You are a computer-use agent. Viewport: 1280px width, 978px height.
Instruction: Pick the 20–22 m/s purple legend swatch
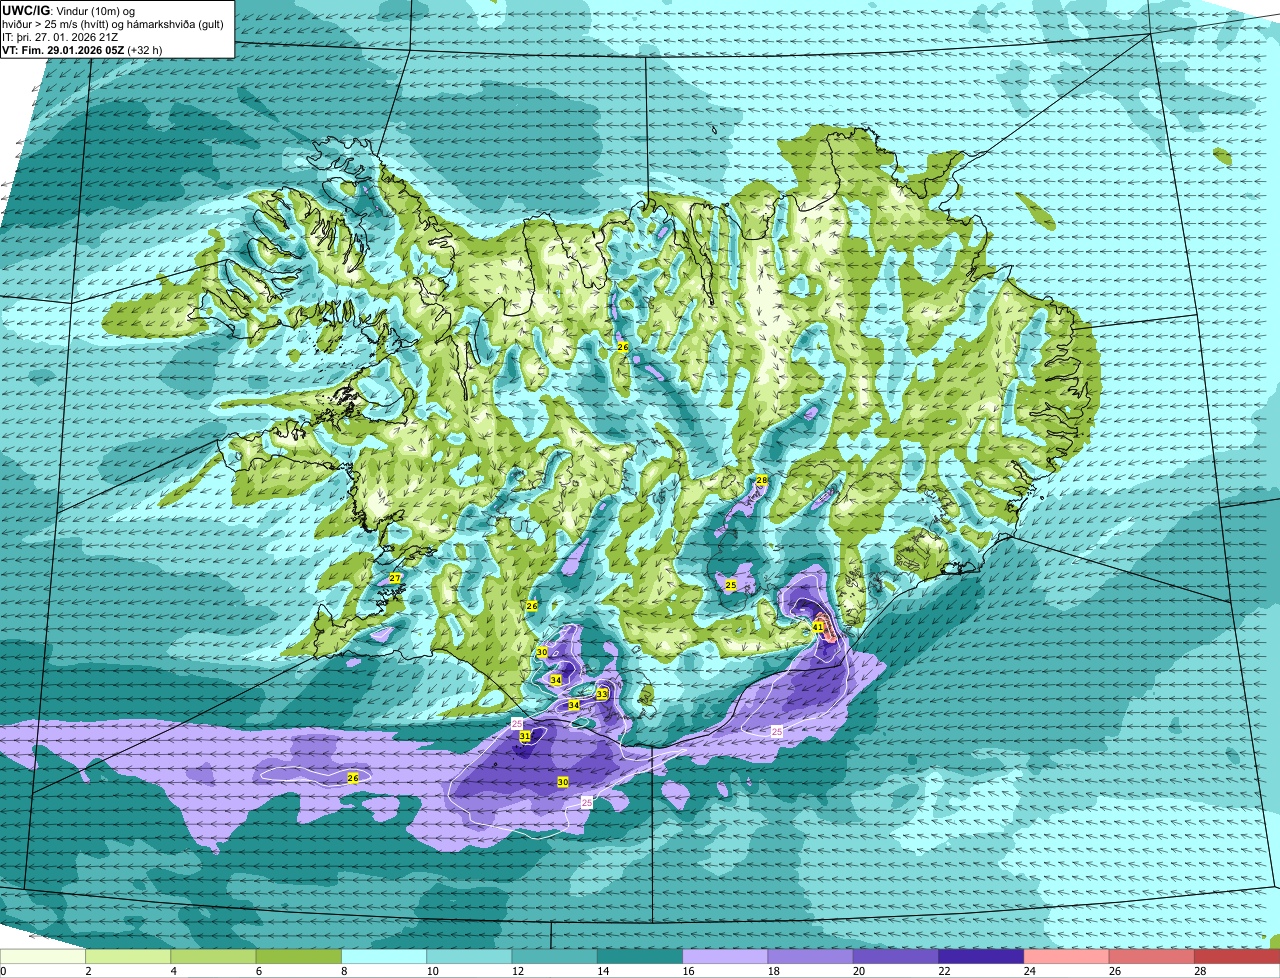(896, 956)
